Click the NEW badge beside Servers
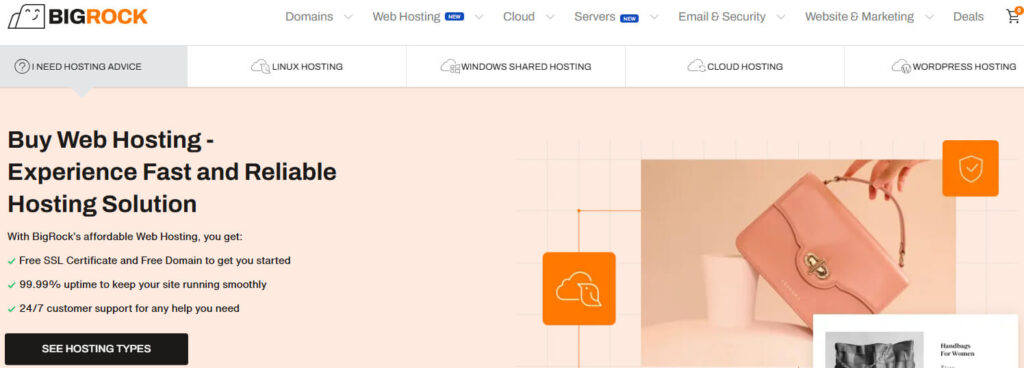1024x368 pixels. [629, 18]
